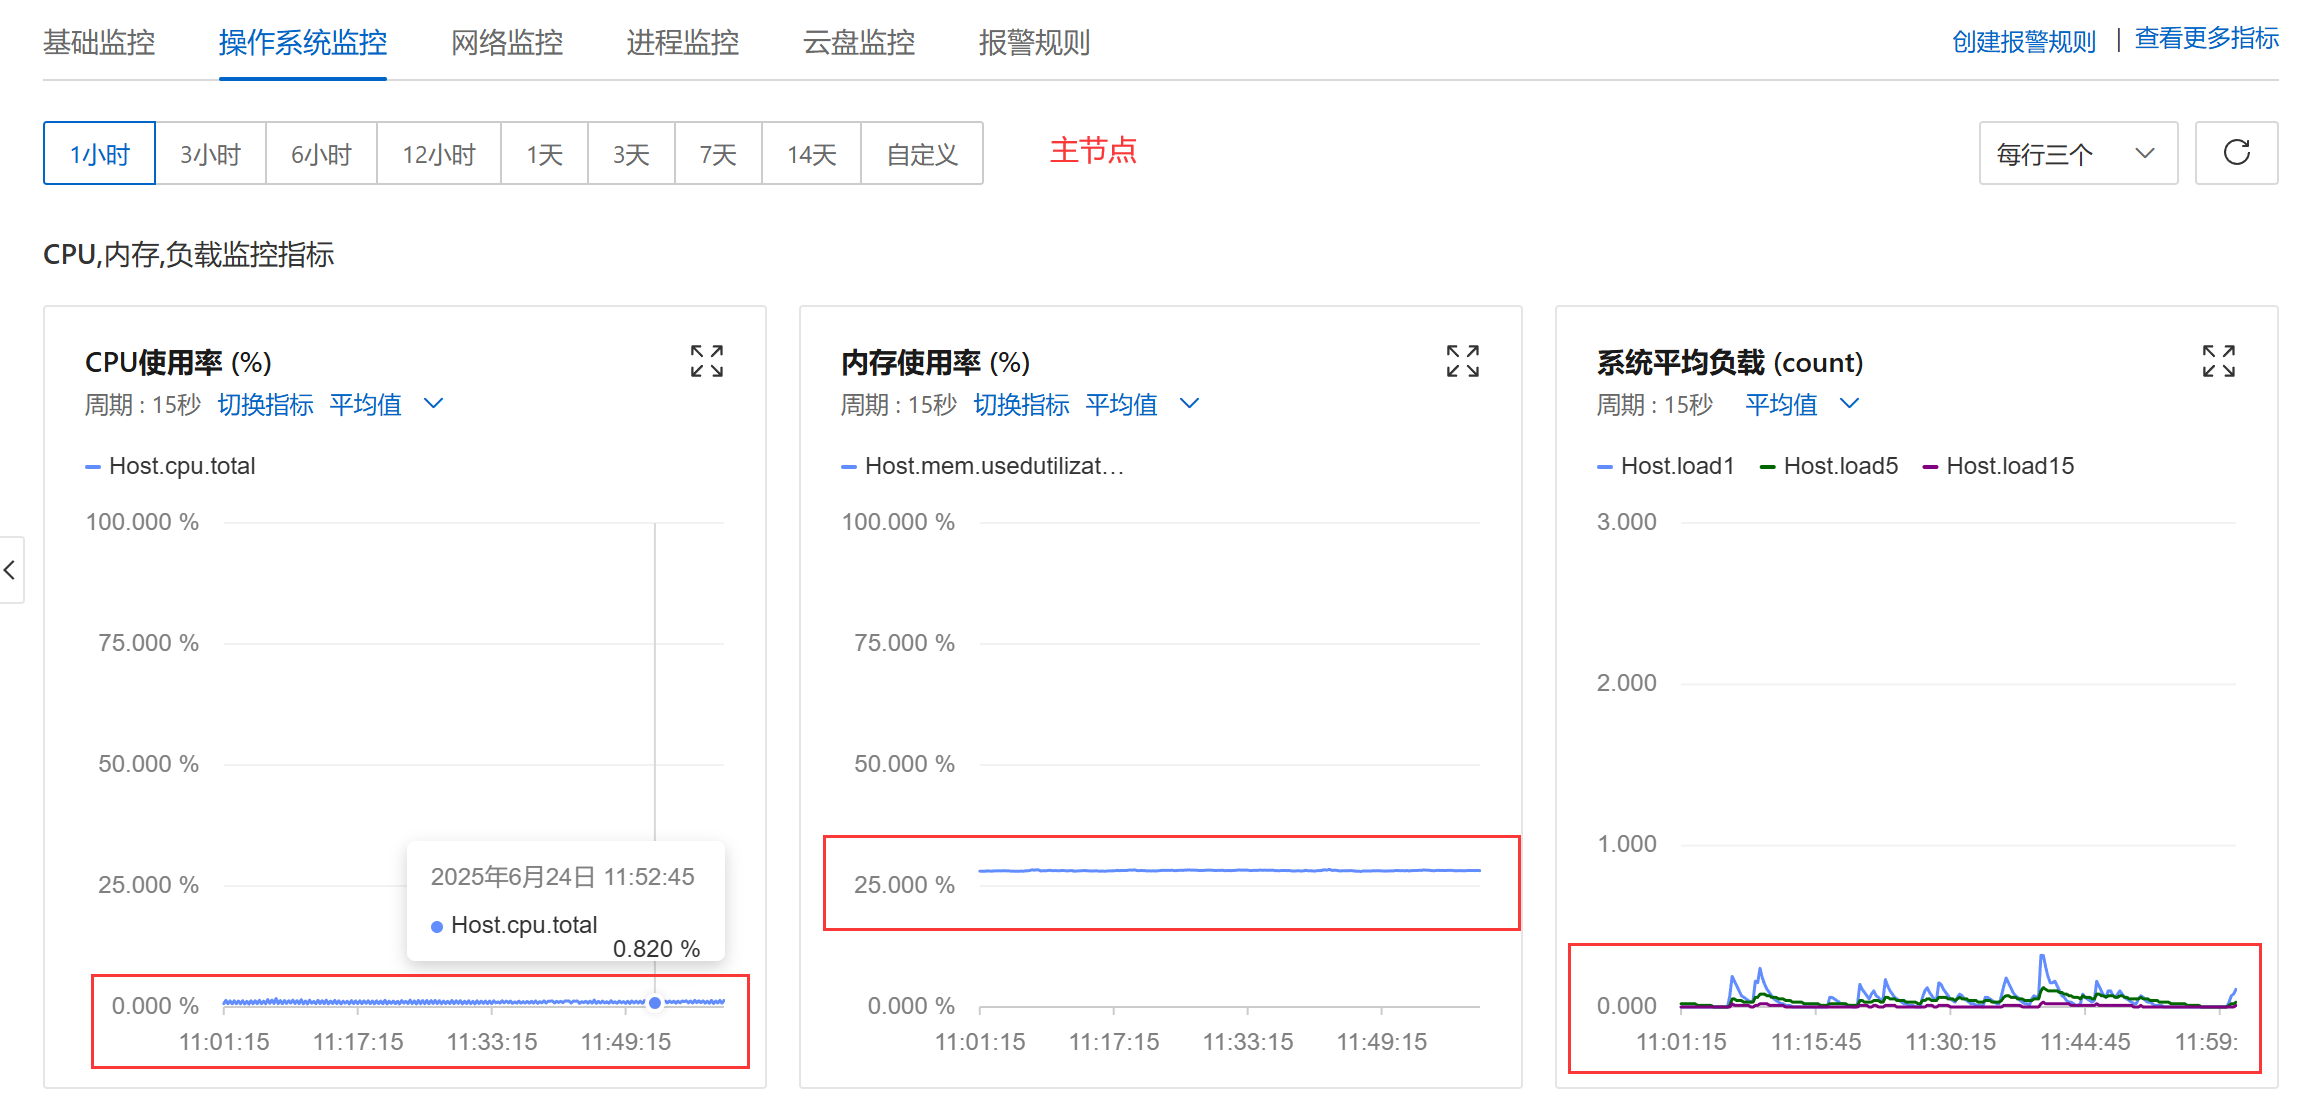The height and width of the screenshot is (1114, 2320).
Task: Open the 报警规则 tab
Action: pyautogui.click(x=1035, y=42)
